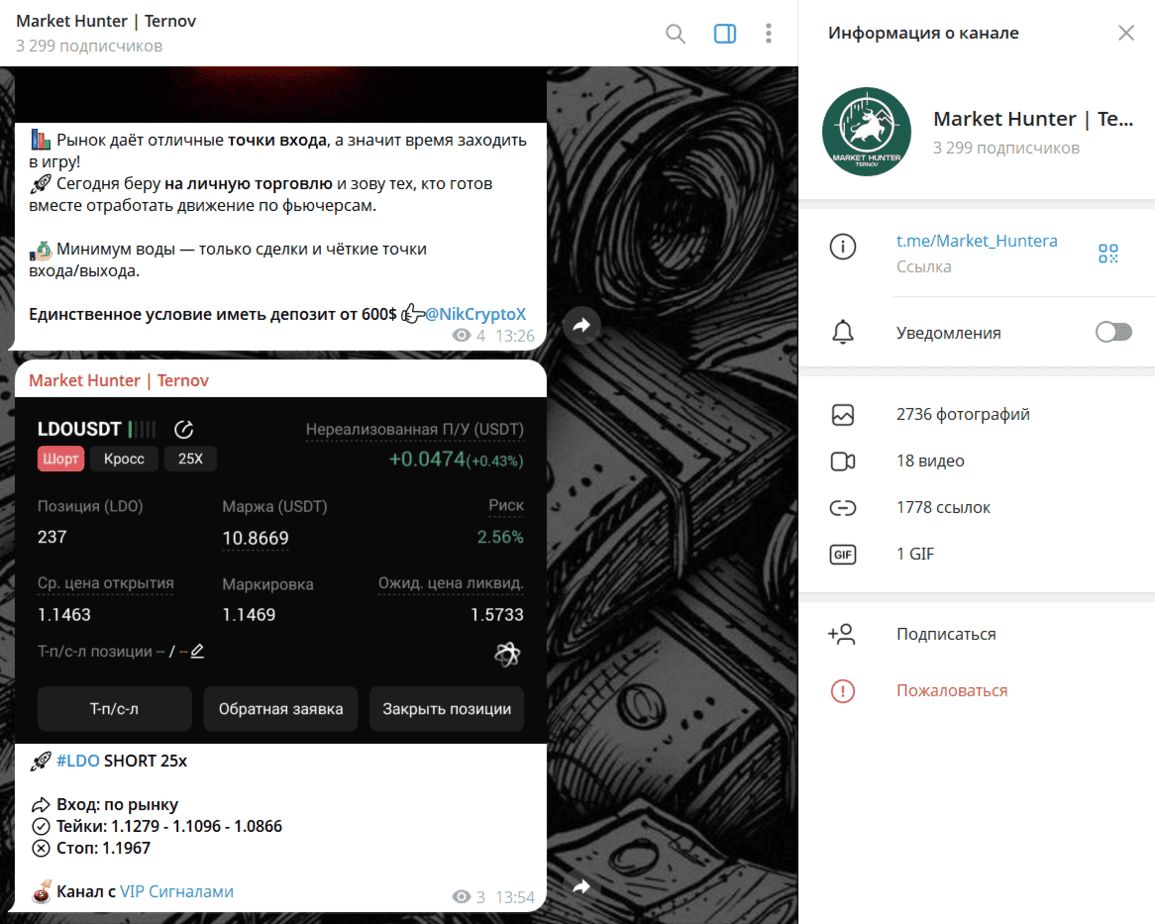Open the @NikCryptoX mention link
Viewport: 1155px width, 924px height.
[x=475, y=314]
